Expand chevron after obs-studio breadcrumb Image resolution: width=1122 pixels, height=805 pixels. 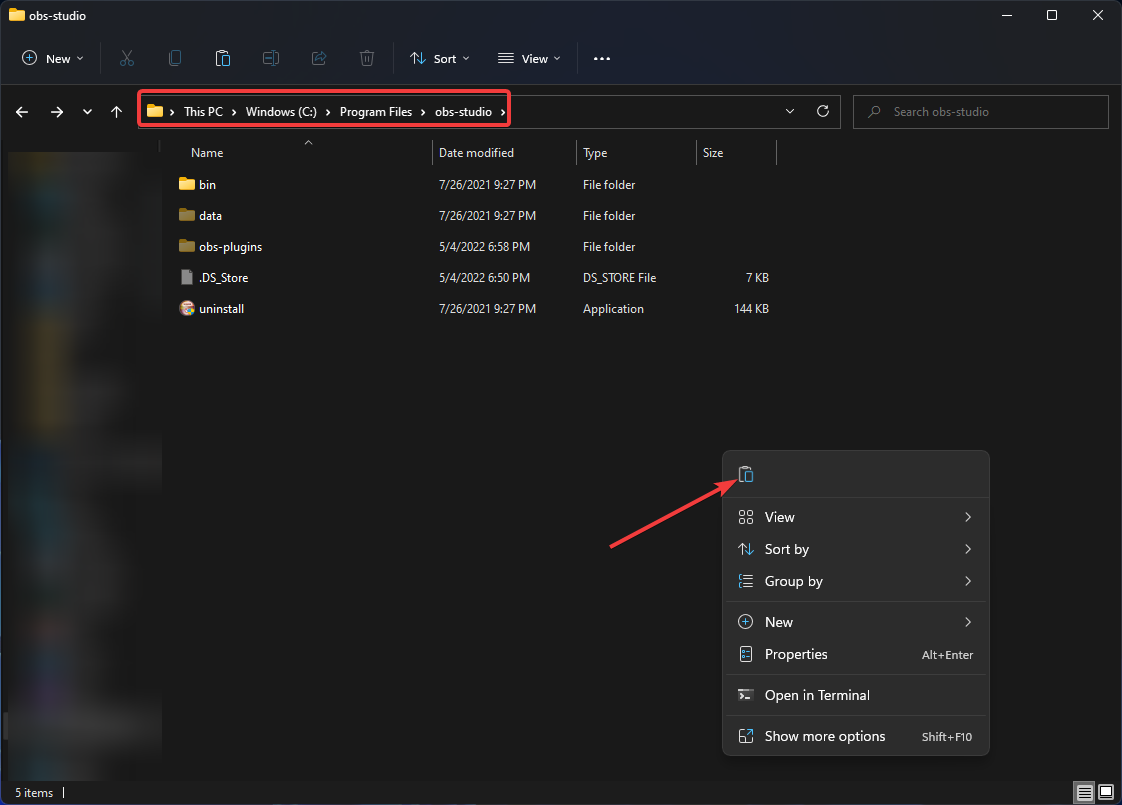click(x=503, y=112)
